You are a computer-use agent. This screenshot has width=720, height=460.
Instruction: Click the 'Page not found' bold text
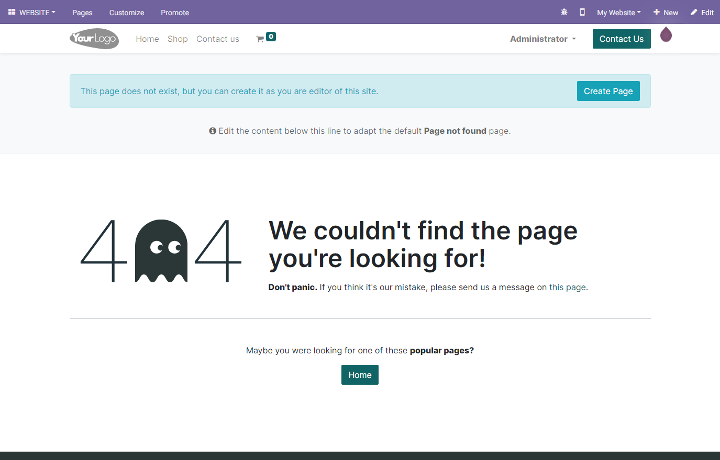(x=455, y=131)
